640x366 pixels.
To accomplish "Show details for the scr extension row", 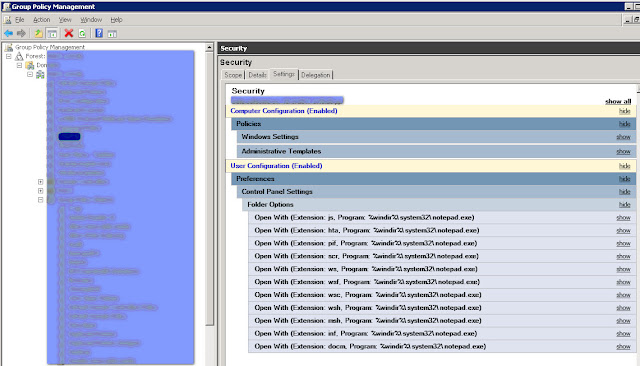I will tap(623, 256).
